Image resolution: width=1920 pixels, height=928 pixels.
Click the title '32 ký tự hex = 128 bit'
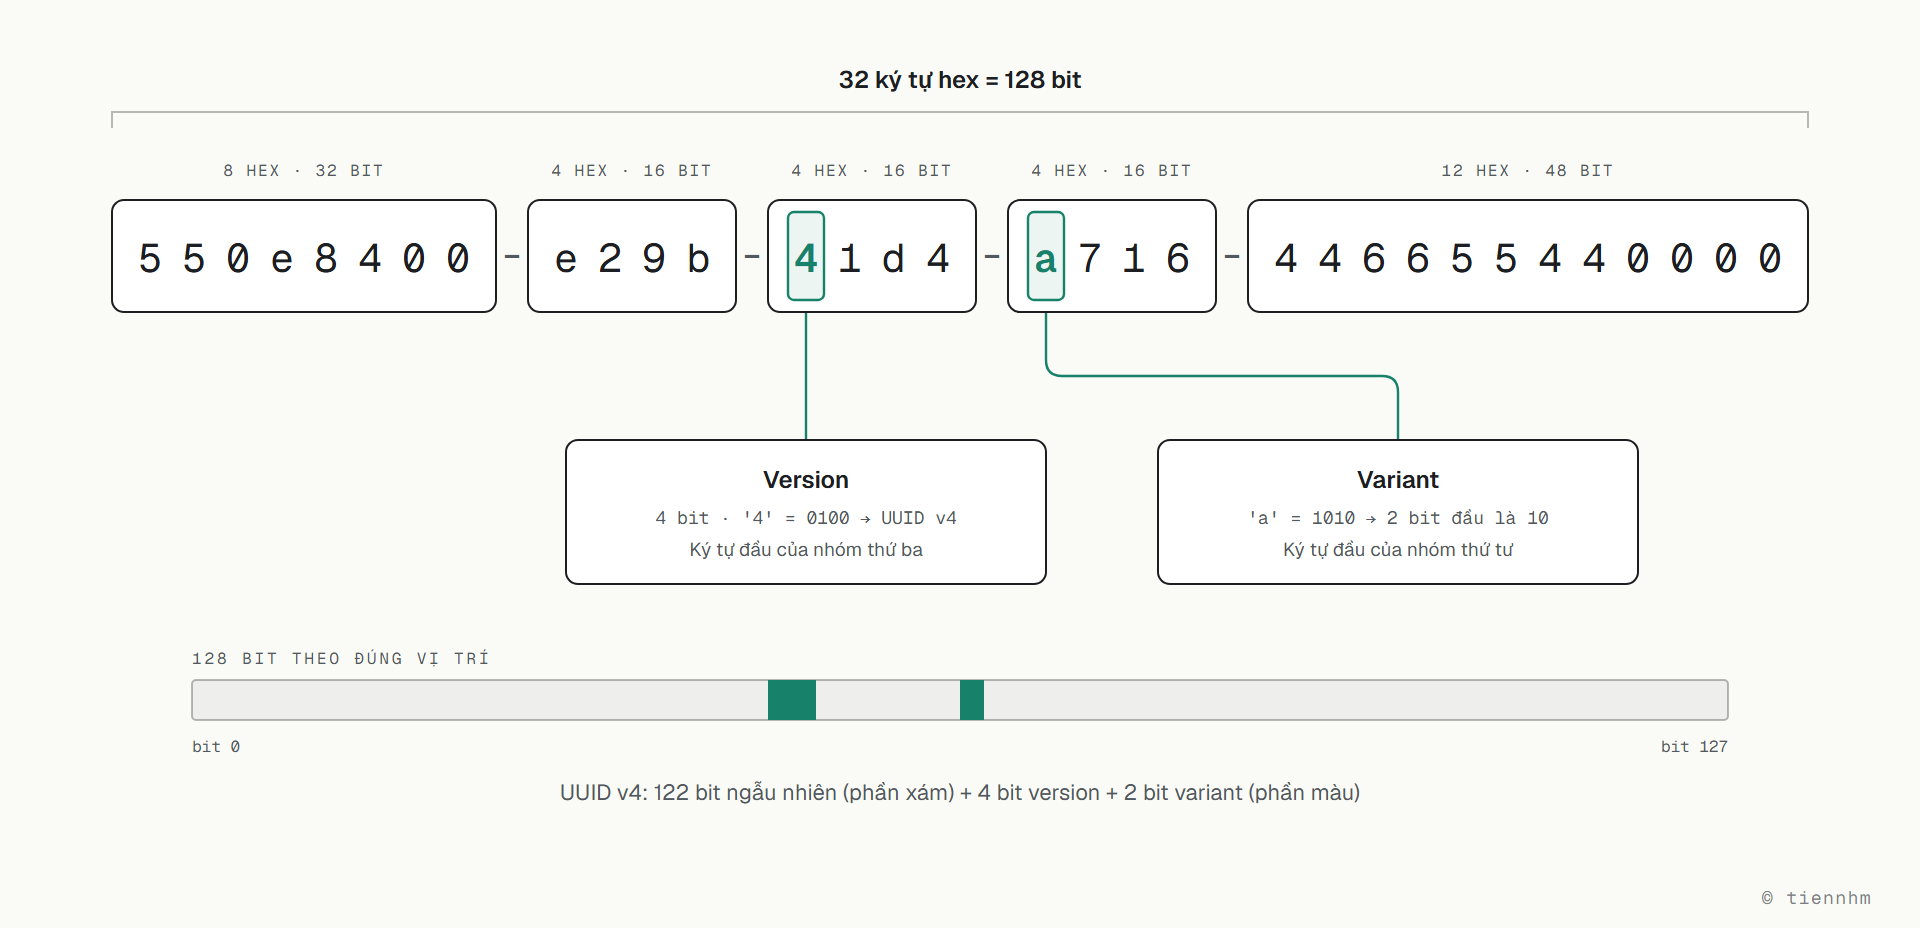pos(960,80)
